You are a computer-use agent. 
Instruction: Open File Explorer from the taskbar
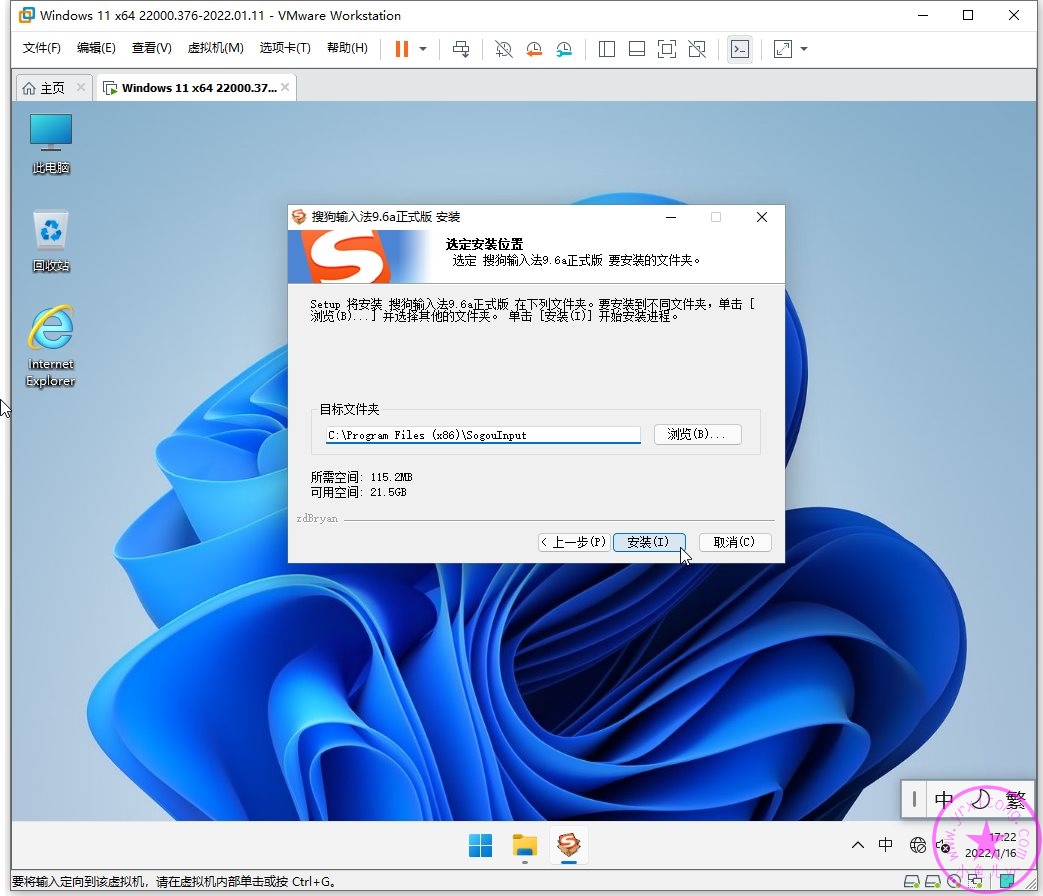525,845
